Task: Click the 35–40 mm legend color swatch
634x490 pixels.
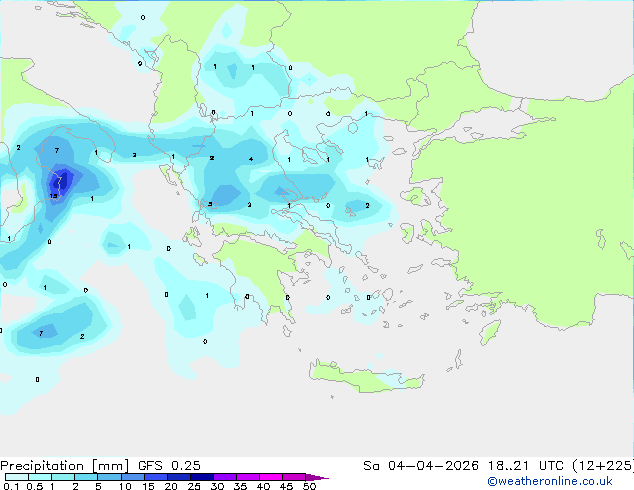Action: [x=247, y=477]
